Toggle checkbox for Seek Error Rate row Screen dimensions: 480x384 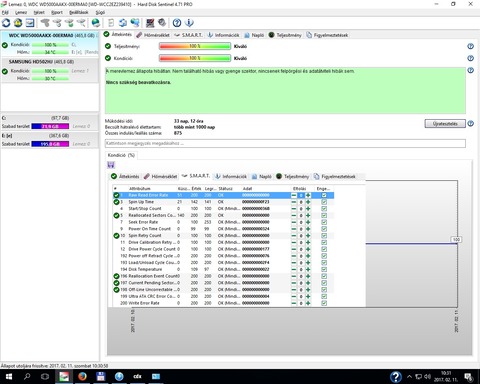click(324, 222)
